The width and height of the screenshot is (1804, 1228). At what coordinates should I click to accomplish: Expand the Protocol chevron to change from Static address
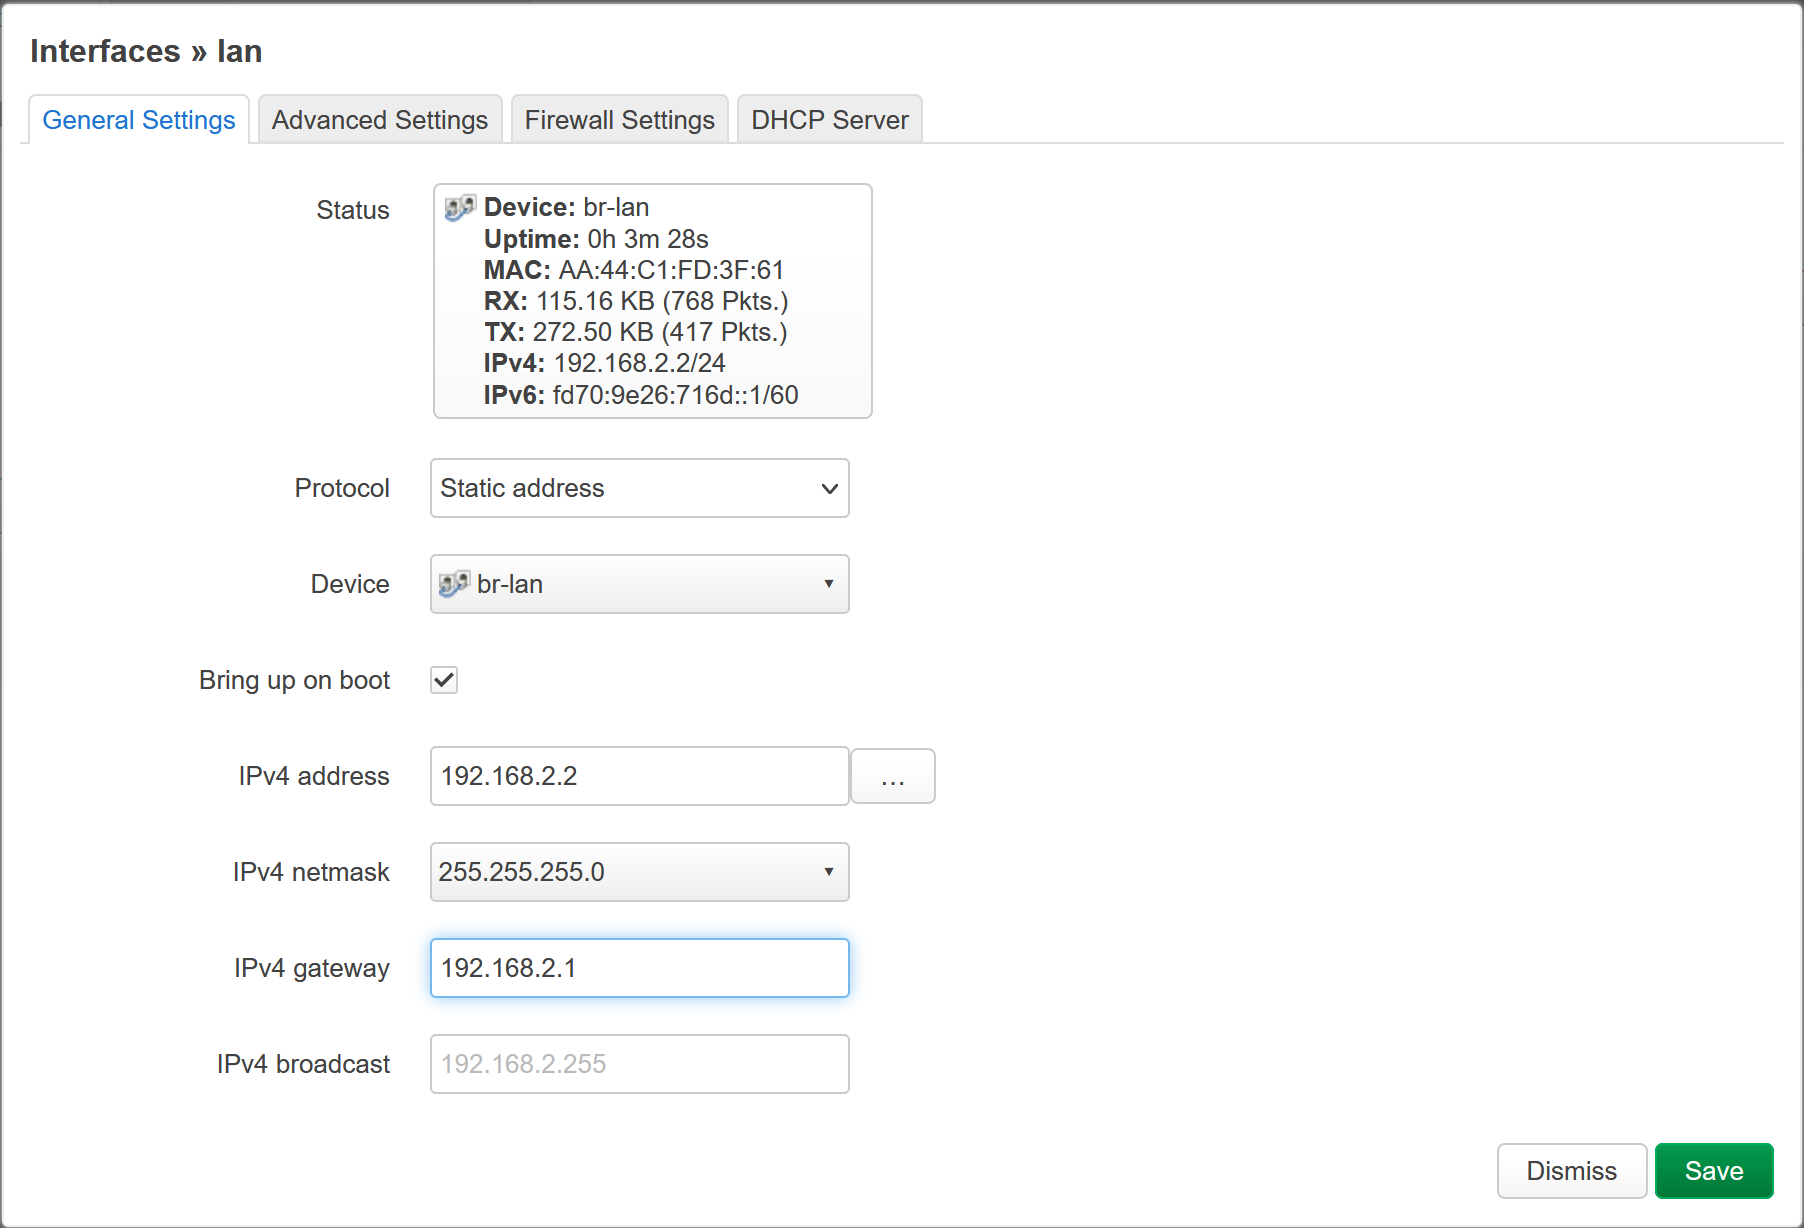(x=828, y=489)
